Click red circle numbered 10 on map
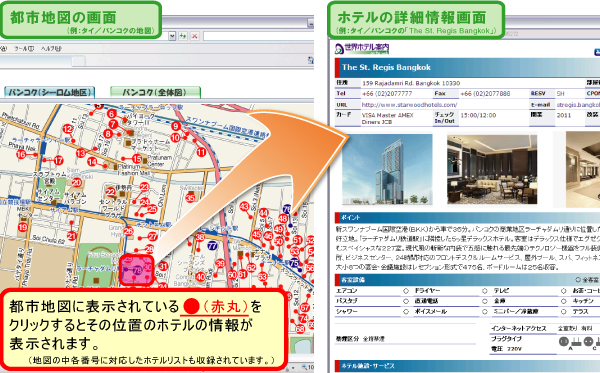The image size is (600, 373). [176, 138]
